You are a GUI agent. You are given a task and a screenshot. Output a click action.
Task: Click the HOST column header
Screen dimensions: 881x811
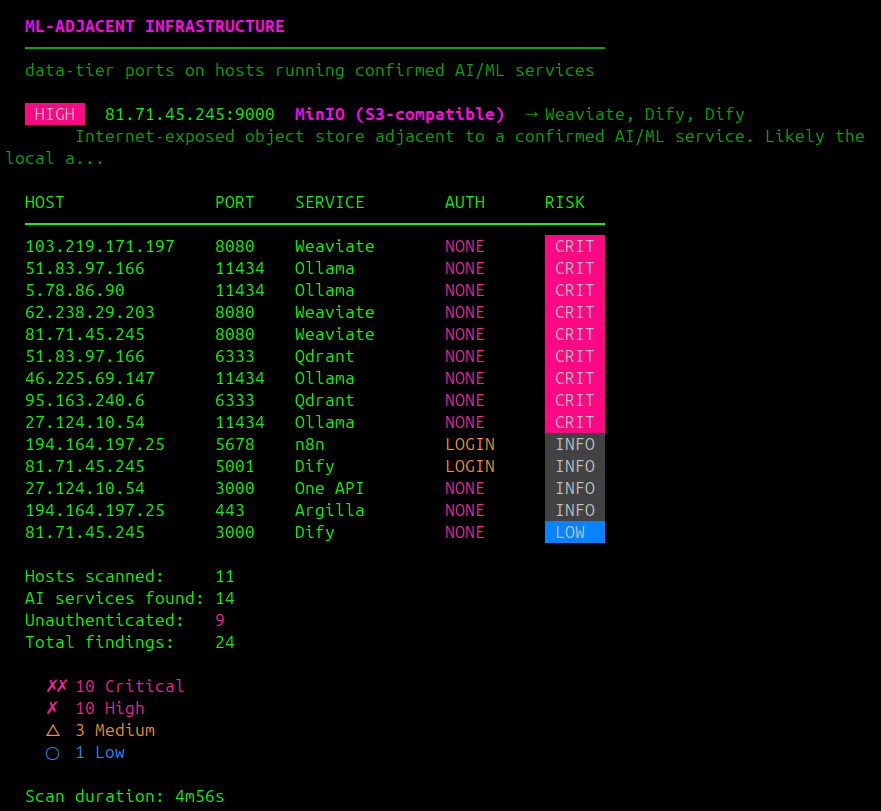pyautogui.click(x=44, y=202)
